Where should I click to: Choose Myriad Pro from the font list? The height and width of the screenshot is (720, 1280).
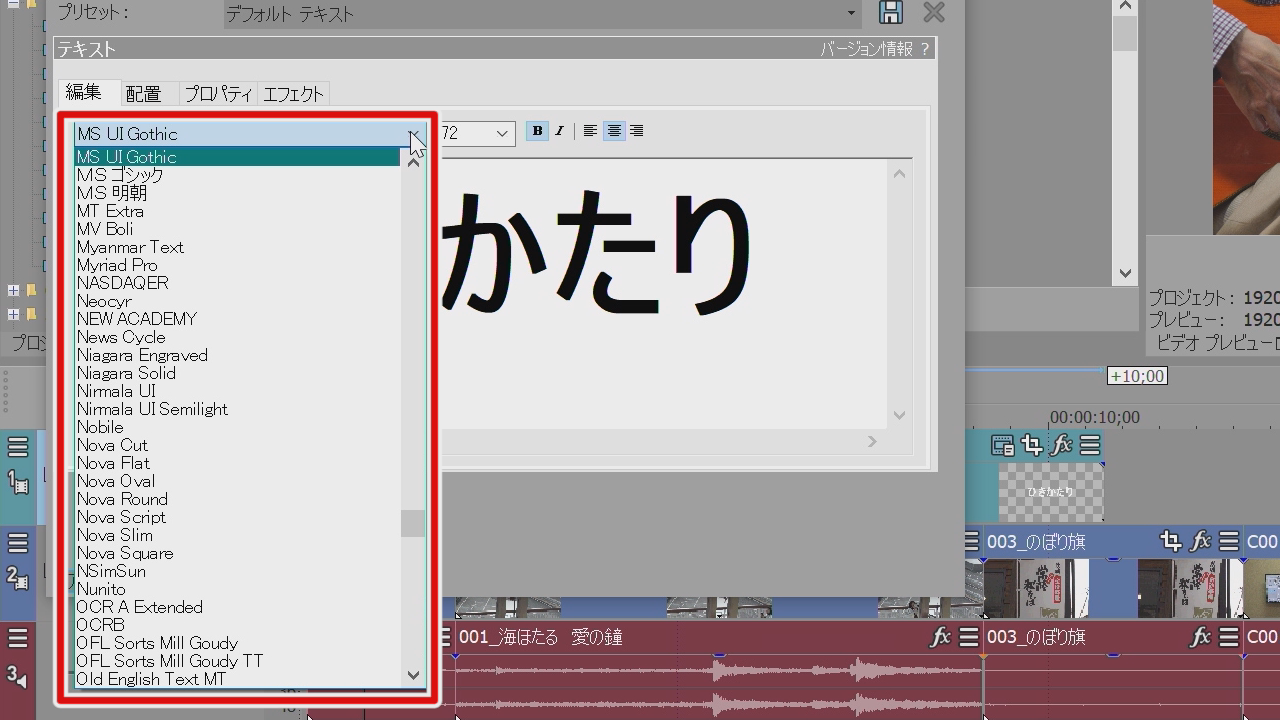(x=117, y=265)
